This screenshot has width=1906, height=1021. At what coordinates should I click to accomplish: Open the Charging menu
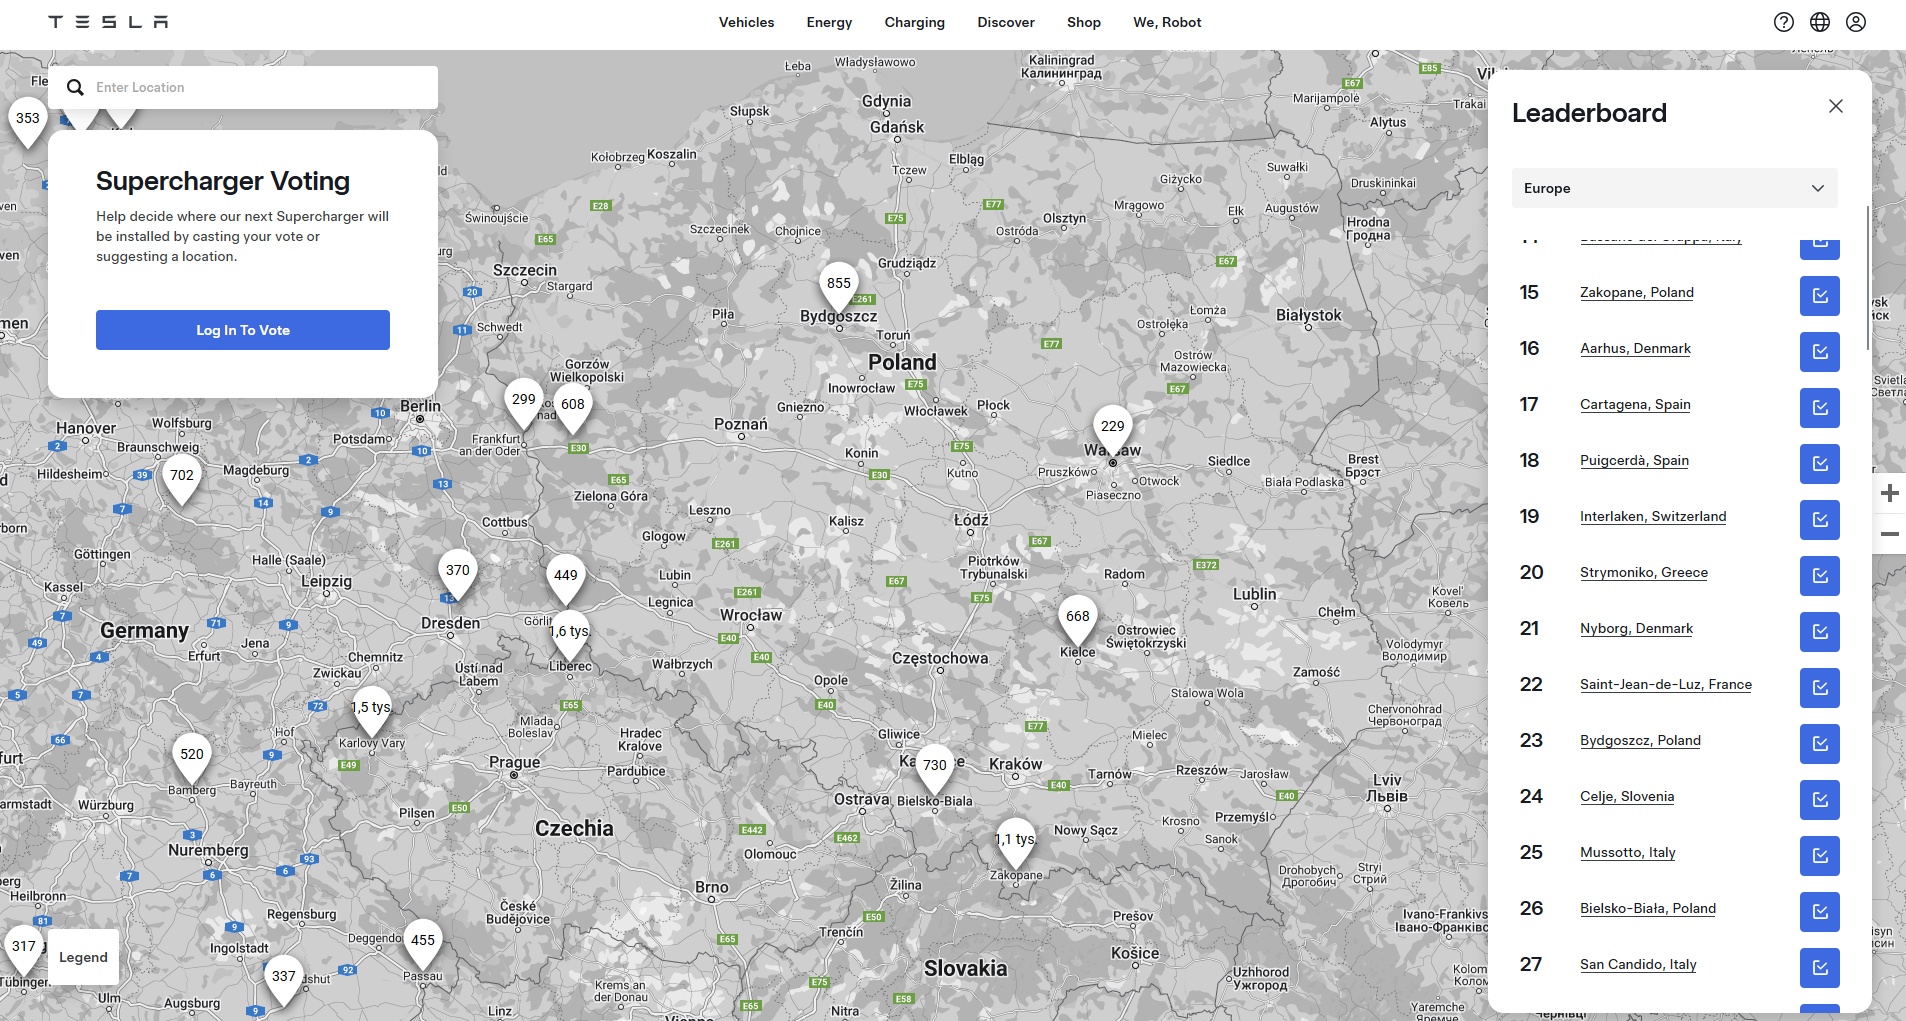coord(914,22)
